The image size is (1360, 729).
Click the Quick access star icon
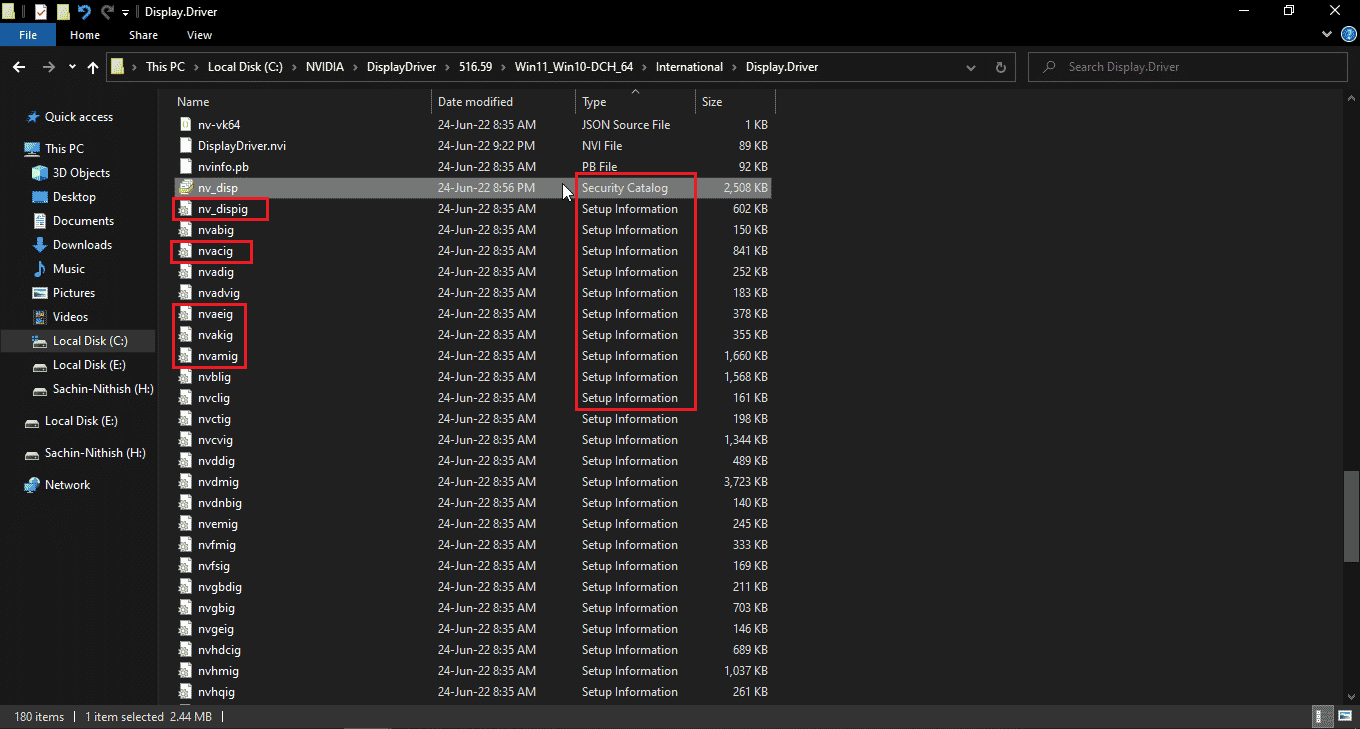tap(32, 117)
